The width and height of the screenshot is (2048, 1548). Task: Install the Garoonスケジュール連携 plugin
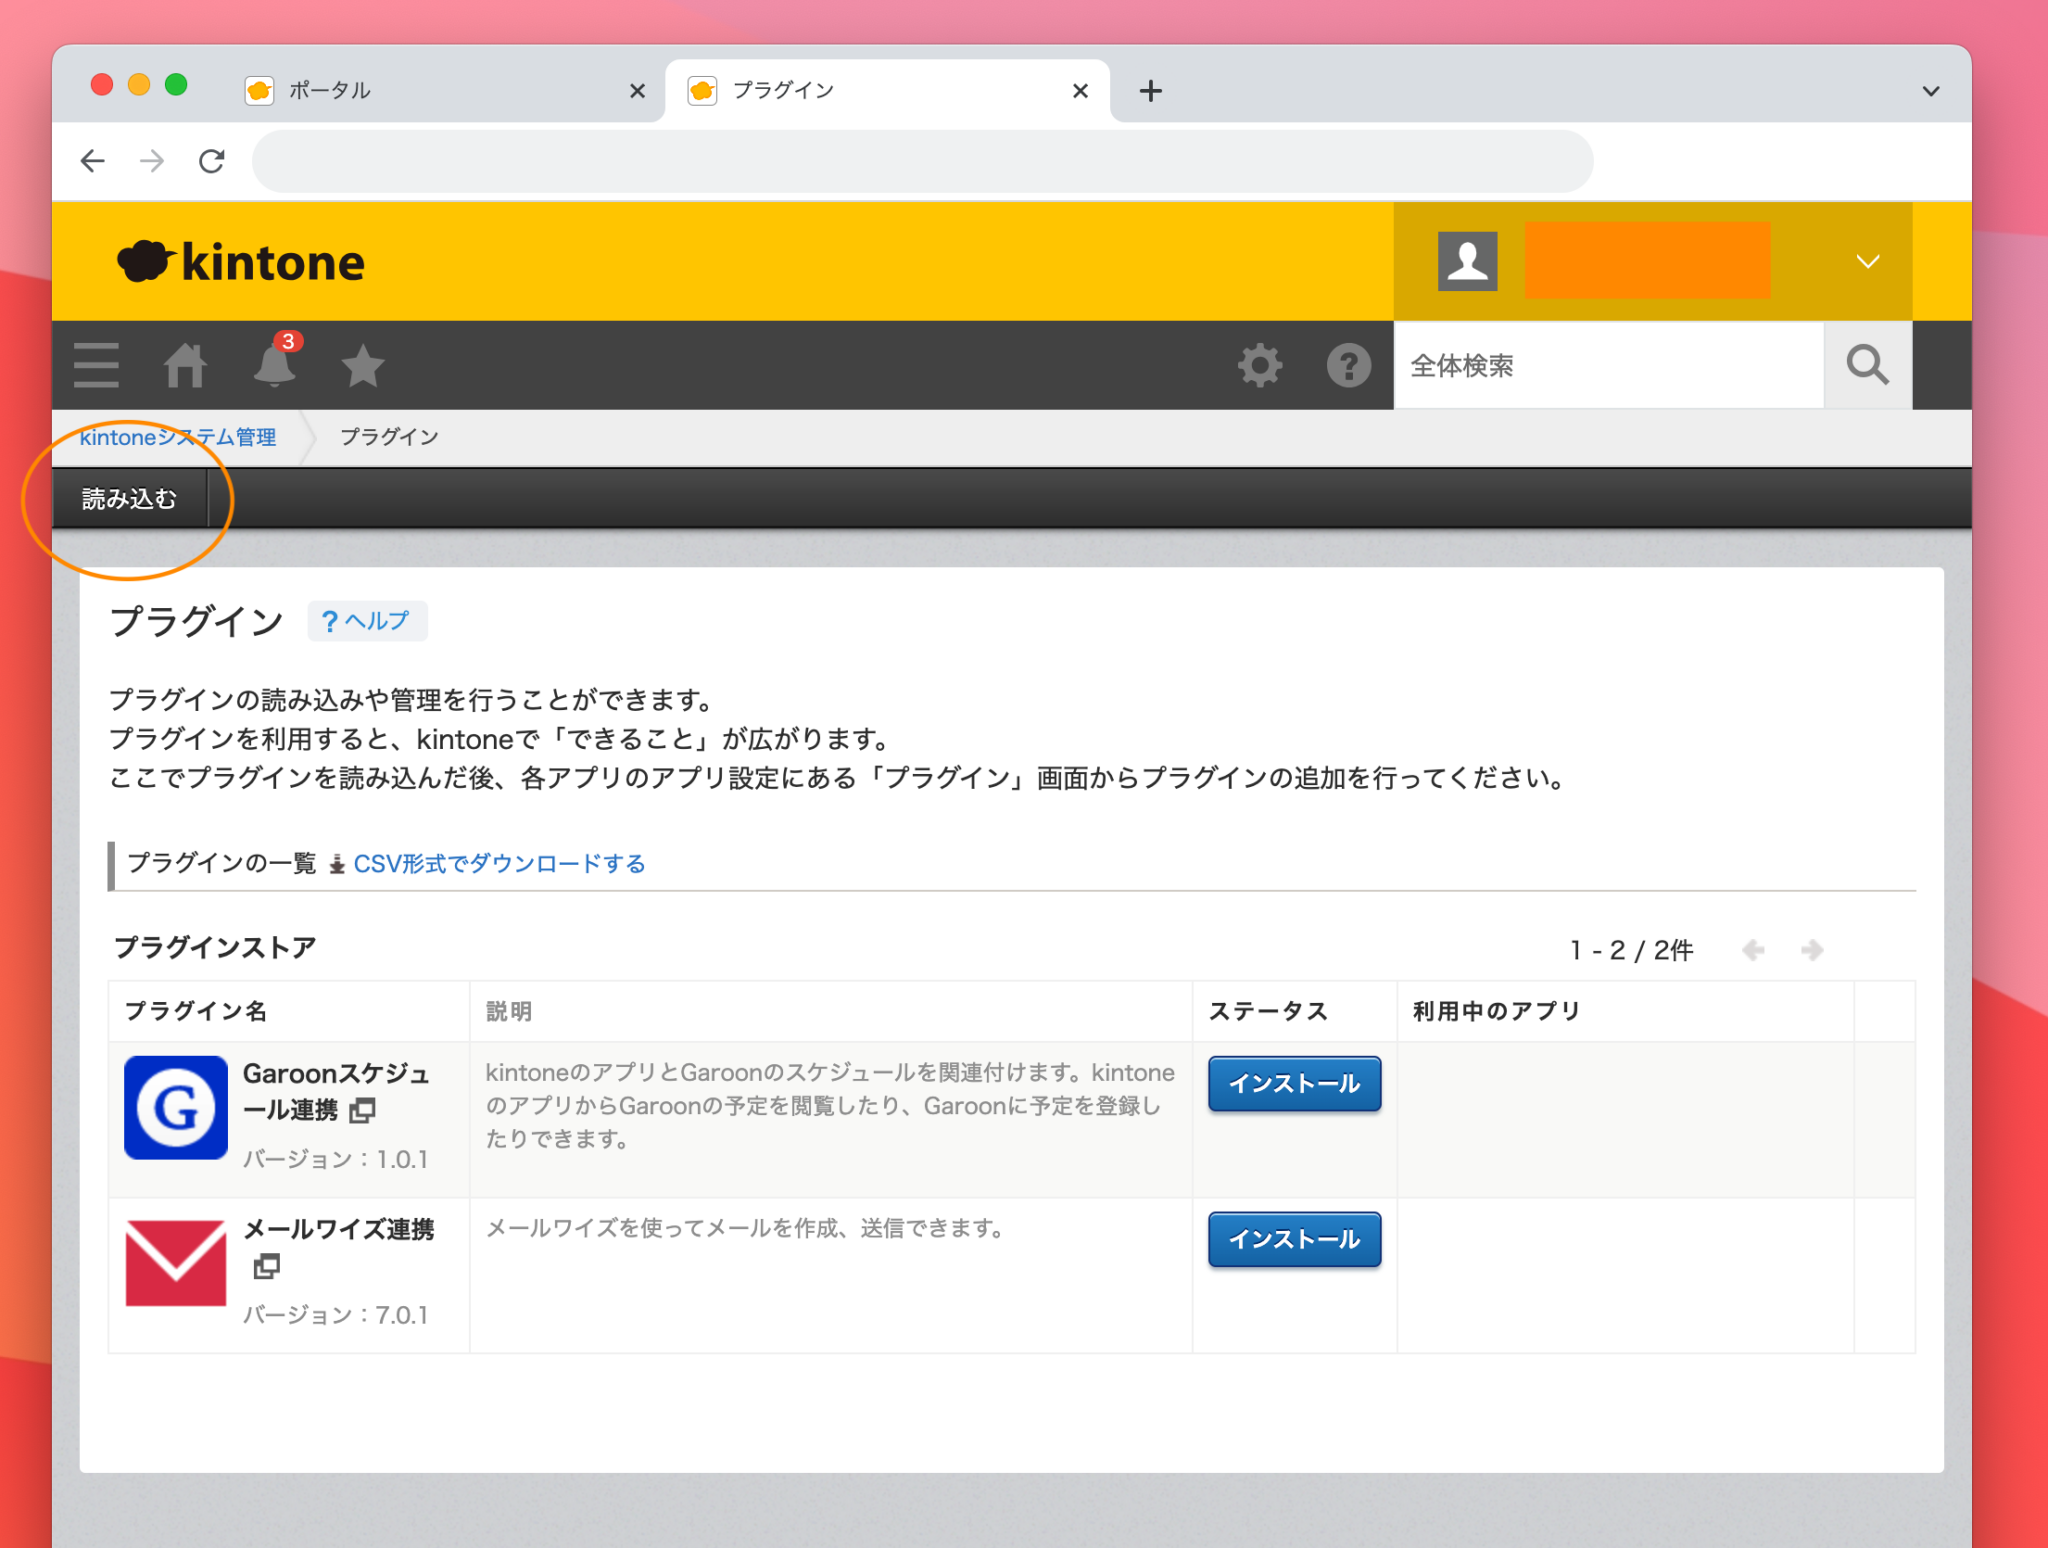pos(1294,1084)
